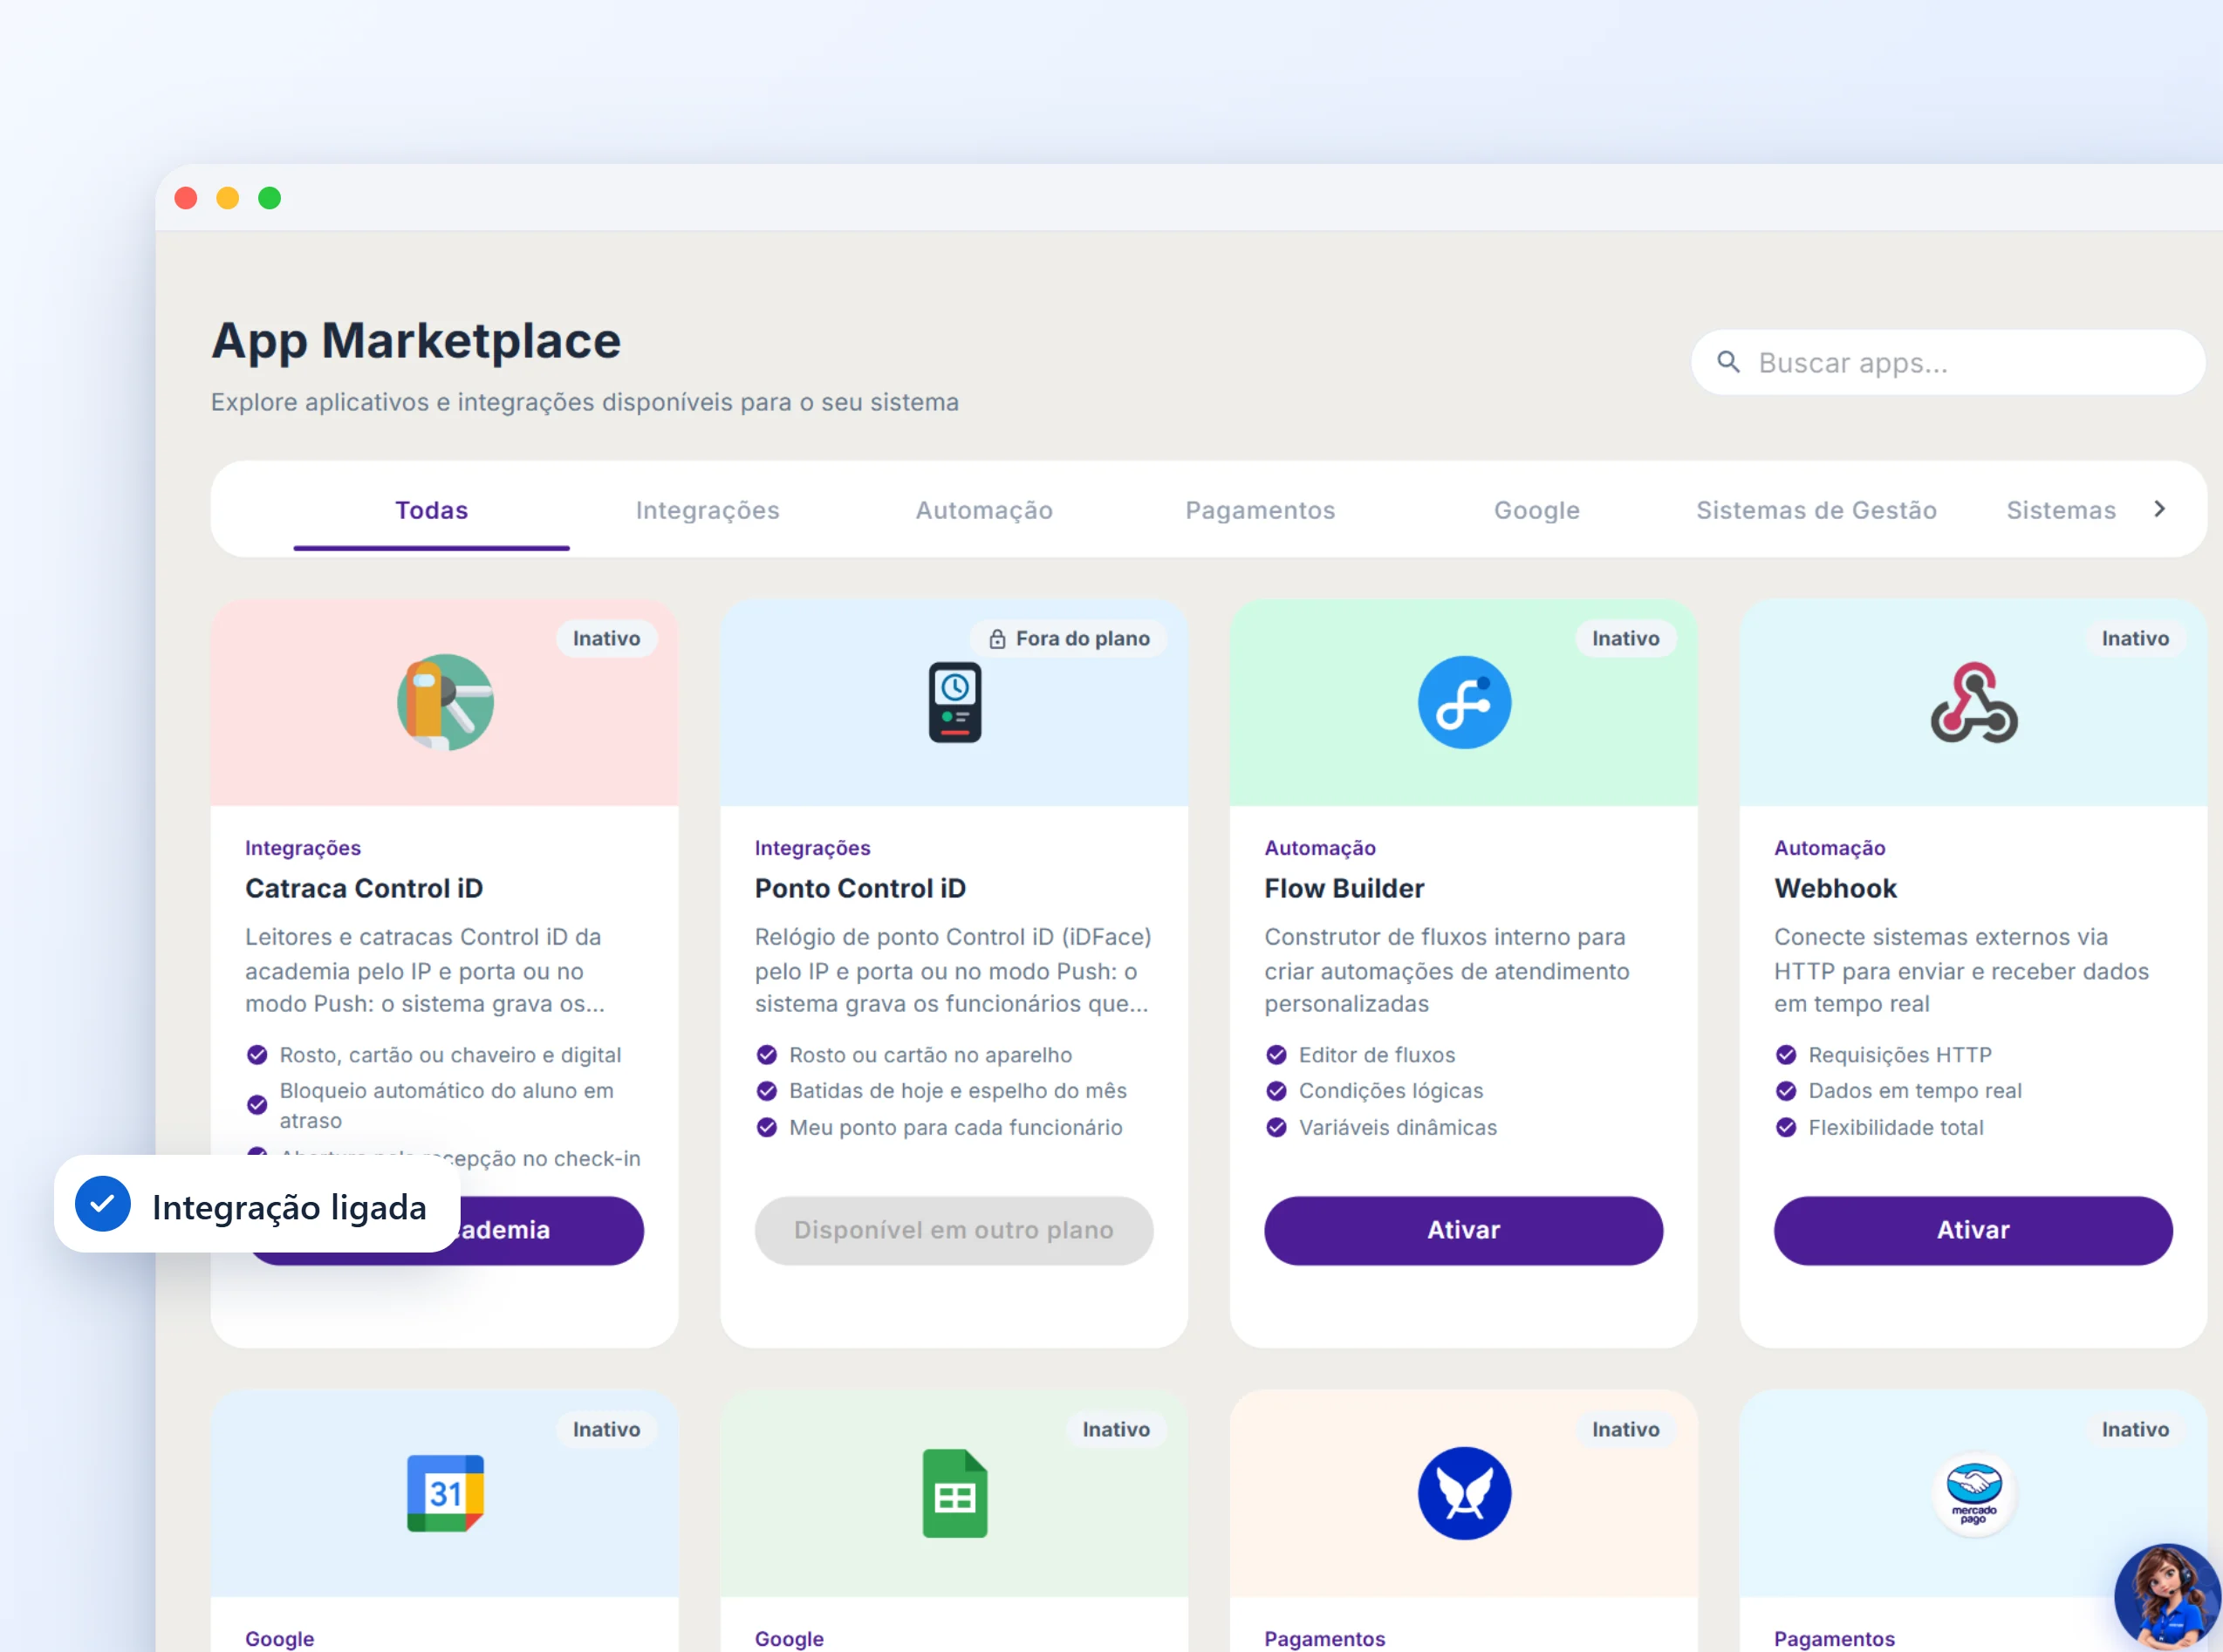Viewport: 2223px width, 1652px height.
Task: Click the checkmark beside Requisições HTTP
Action: tap(1786, 1055)
